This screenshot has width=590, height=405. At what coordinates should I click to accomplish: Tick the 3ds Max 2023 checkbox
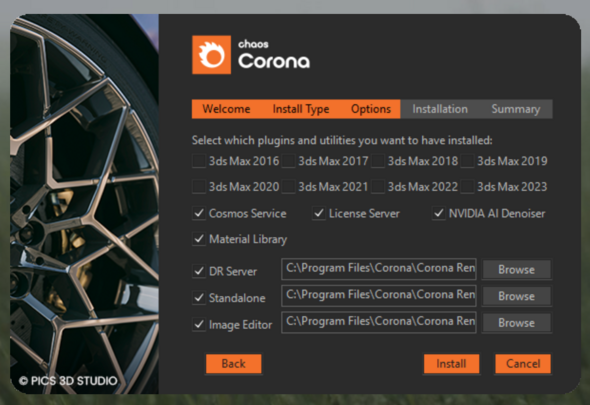pyautogui.click(x=467, y=186)
